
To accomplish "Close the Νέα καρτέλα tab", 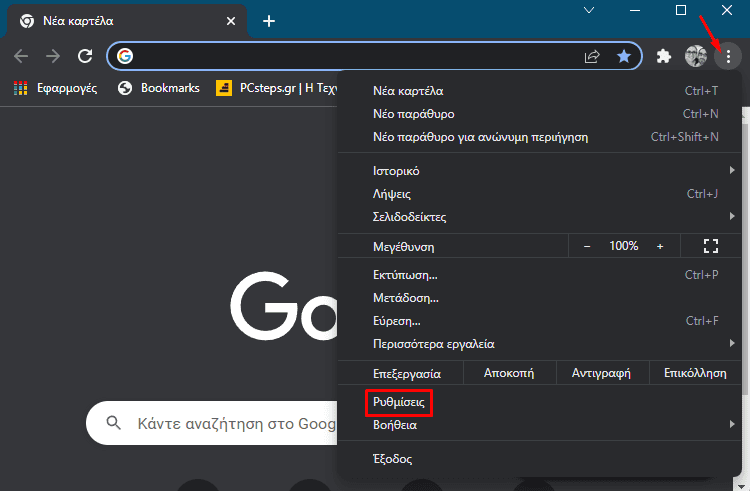I will 231,21.
